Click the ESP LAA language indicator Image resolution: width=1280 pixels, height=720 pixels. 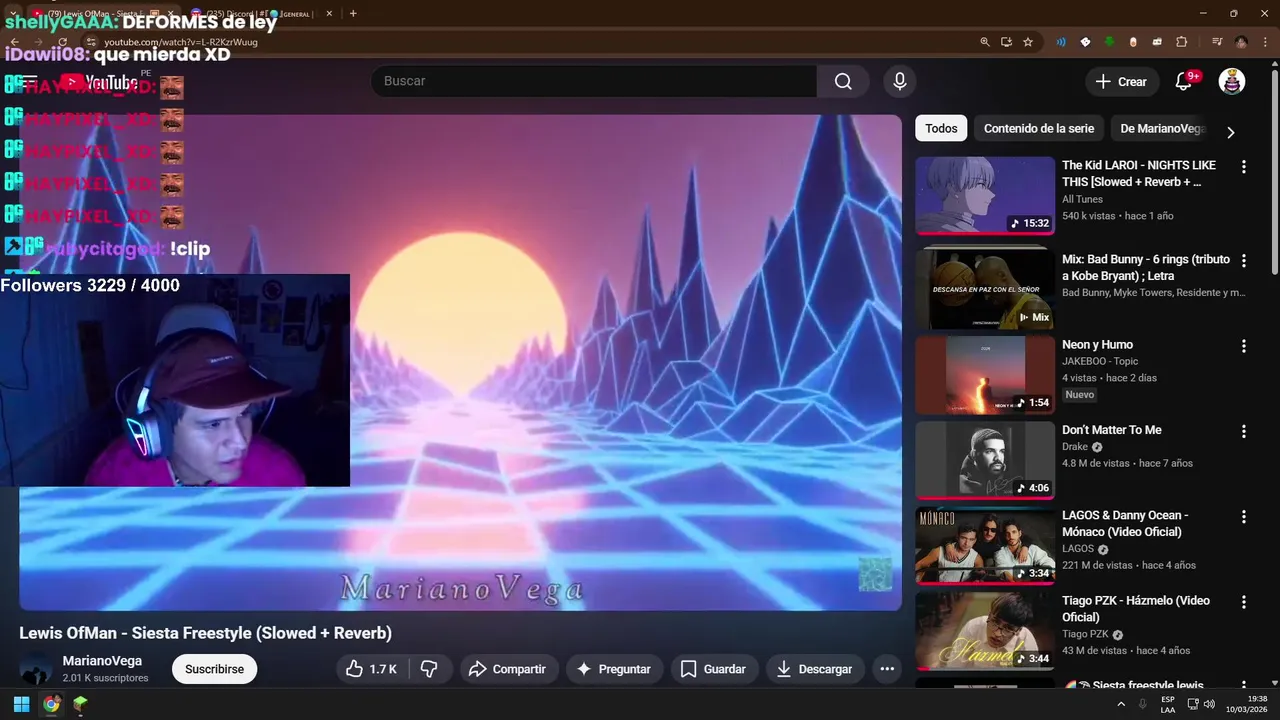coord(1168,704)
